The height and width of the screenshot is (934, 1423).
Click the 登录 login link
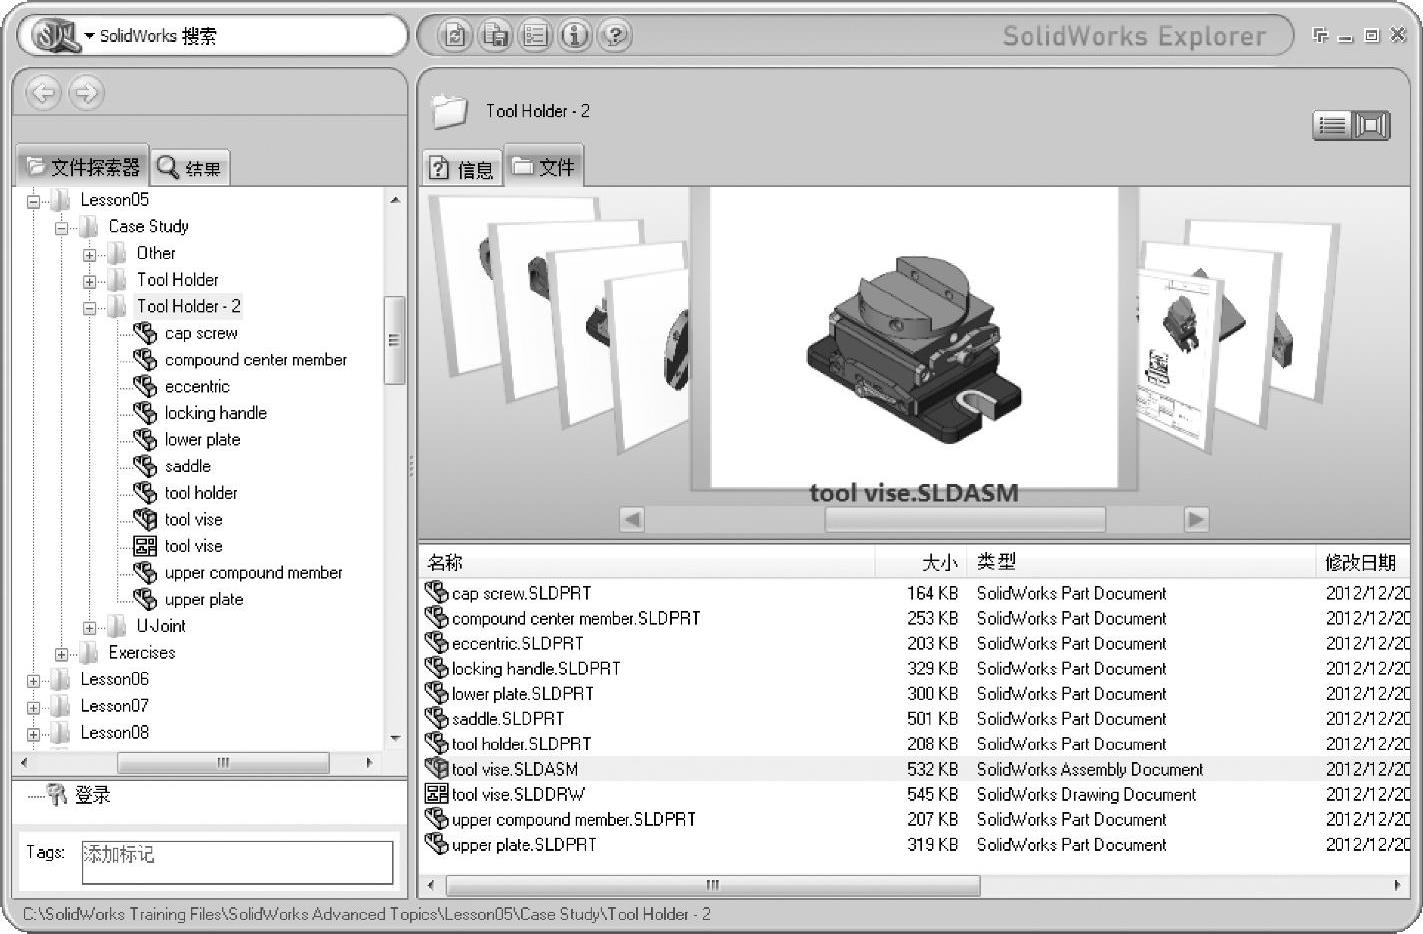(92, 795)
